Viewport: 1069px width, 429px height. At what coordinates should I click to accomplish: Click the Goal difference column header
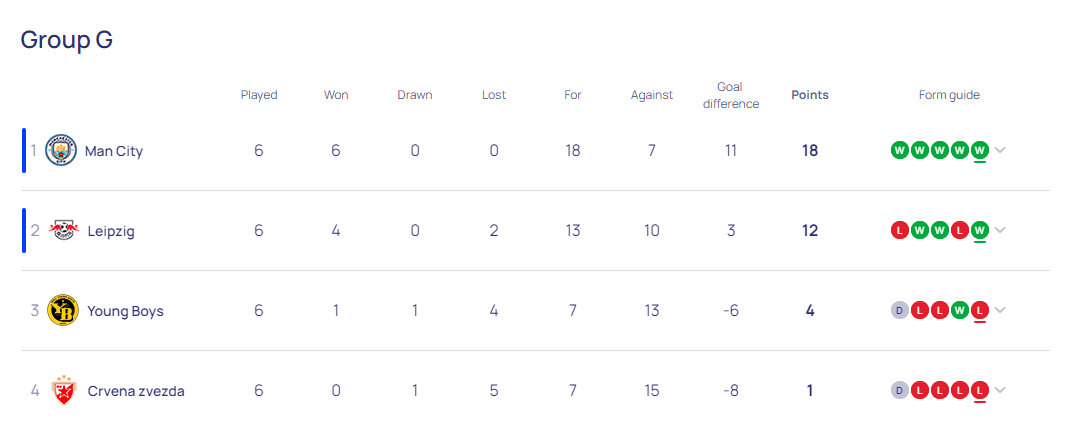point(731,95)
